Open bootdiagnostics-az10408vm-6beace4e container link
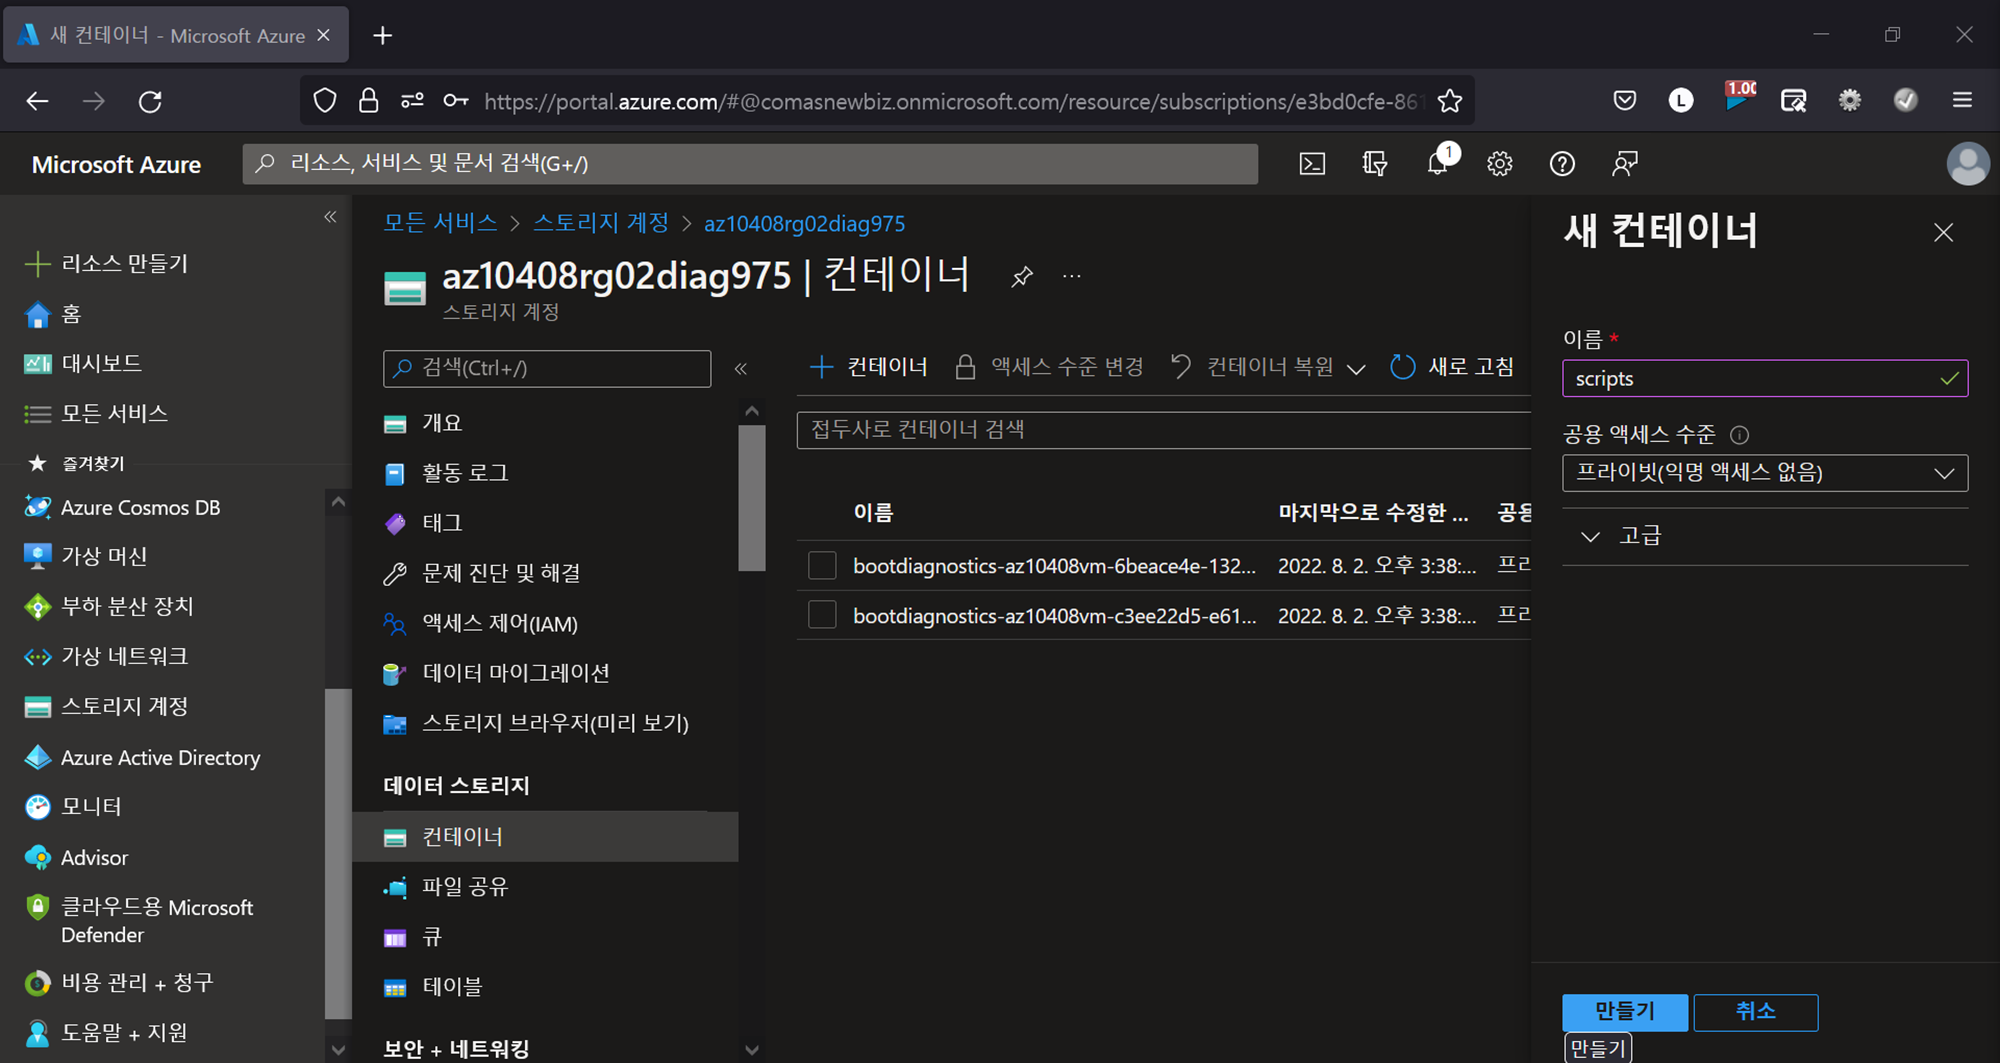This screenshot has height=1063, width=2000. click(1054, 566)
